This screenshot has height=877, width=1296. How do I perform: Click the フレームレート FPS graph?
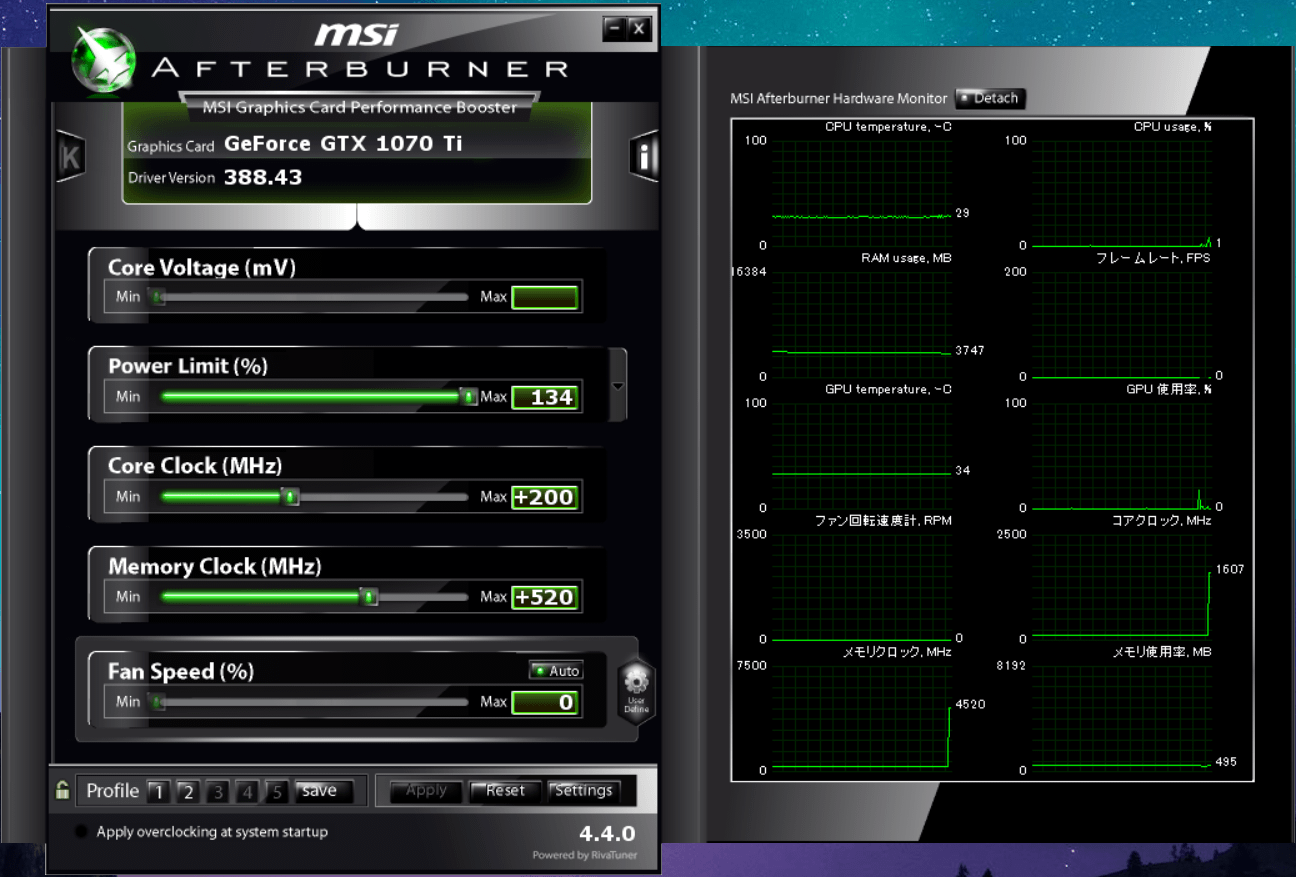[x=1122, y=325]
